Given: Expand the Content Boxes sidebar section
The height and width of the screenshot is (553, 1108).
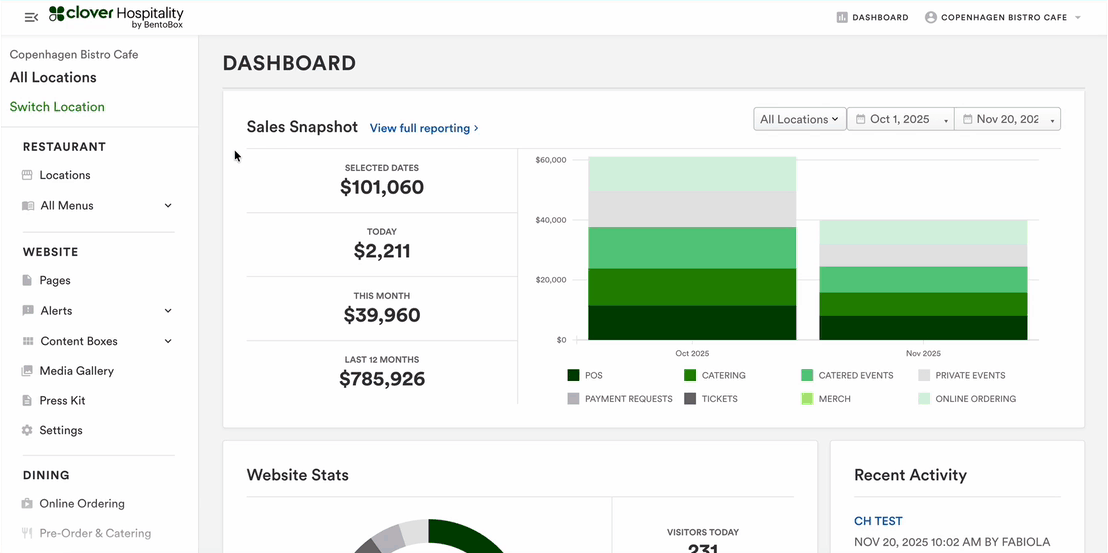Looking at the screenshot, I should pyautogui.click(x=168, y=341).
